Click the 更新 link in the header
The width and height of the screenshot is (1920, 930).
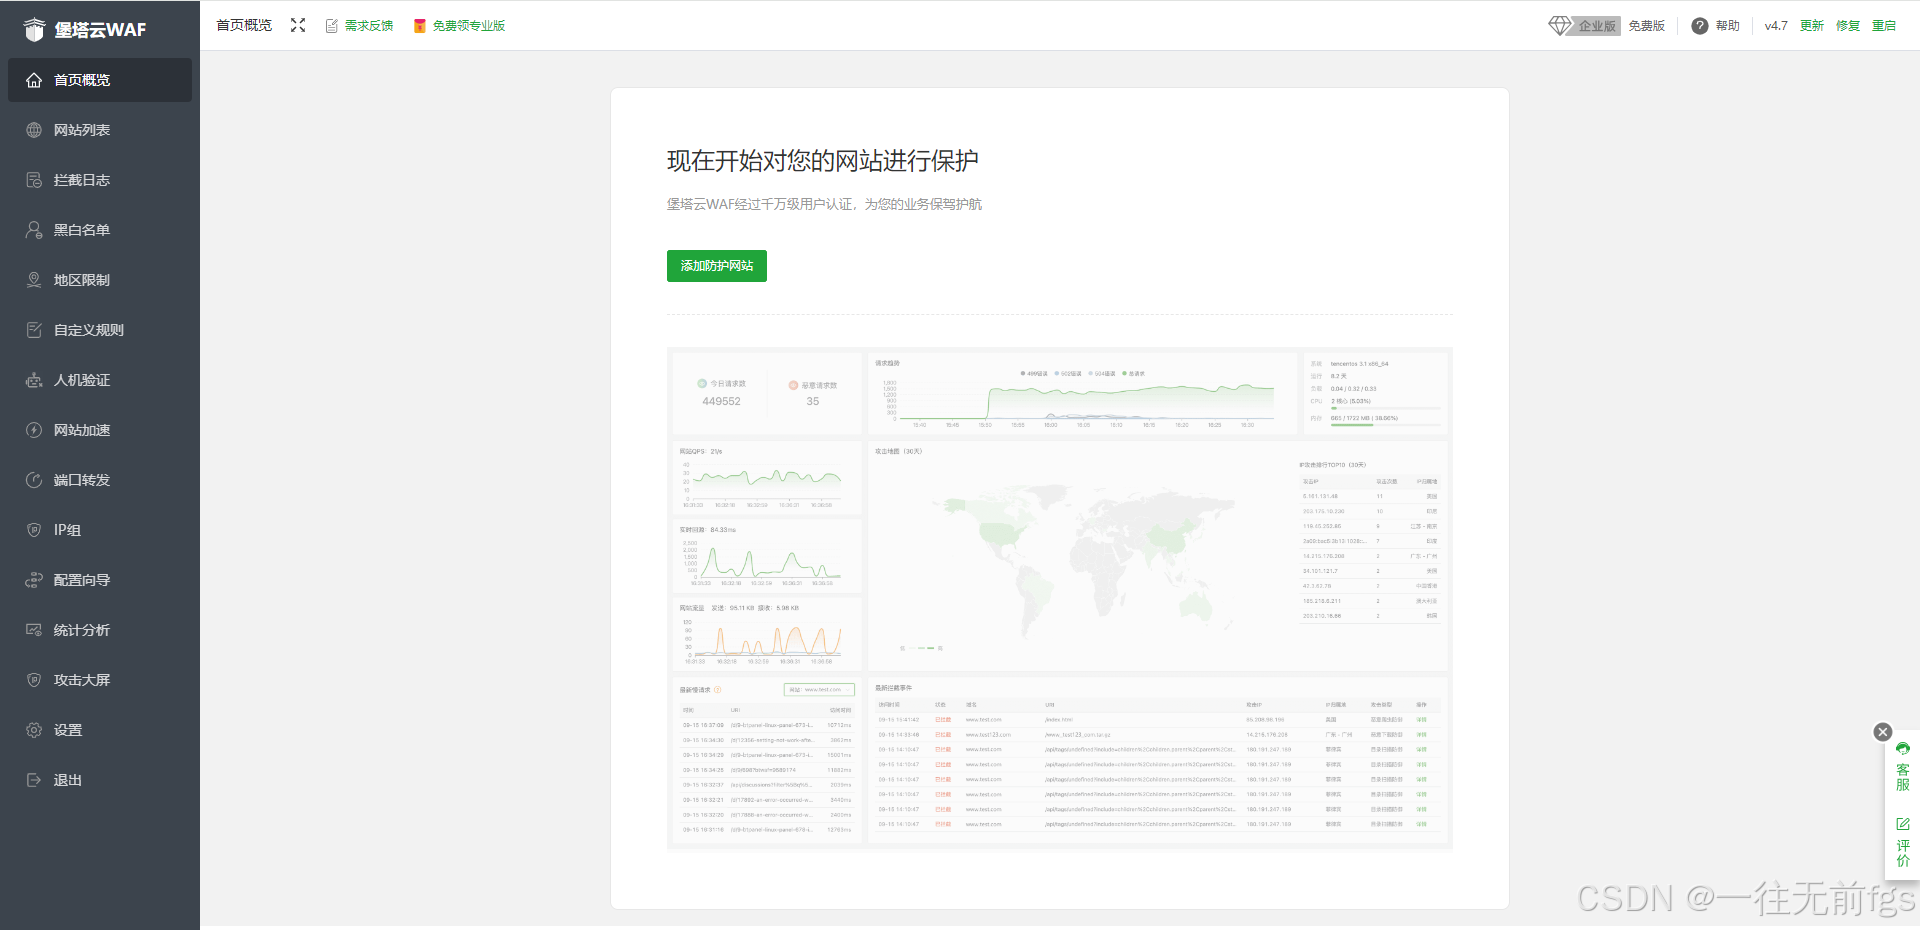[x=1812, y=26]
